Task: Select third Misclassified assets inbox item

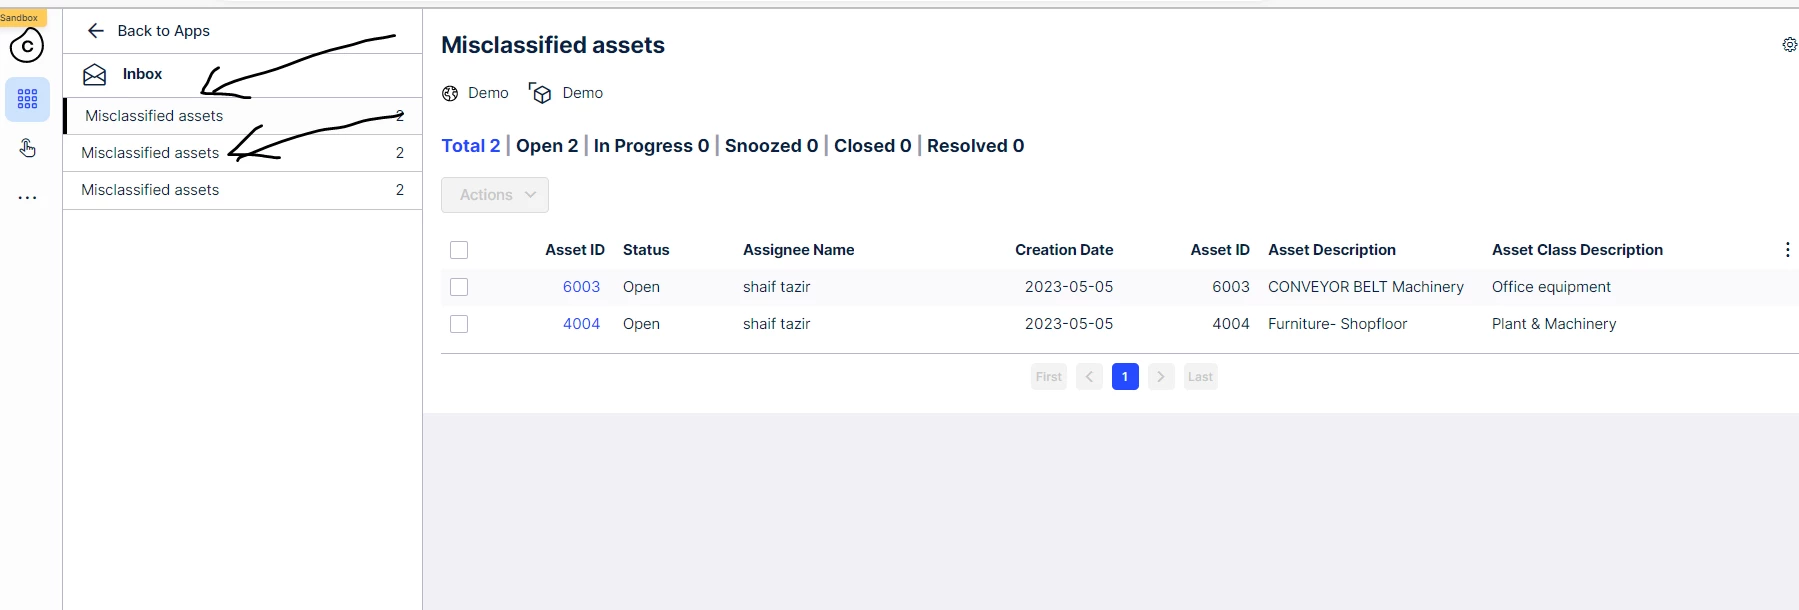Action: click(150, 190)
